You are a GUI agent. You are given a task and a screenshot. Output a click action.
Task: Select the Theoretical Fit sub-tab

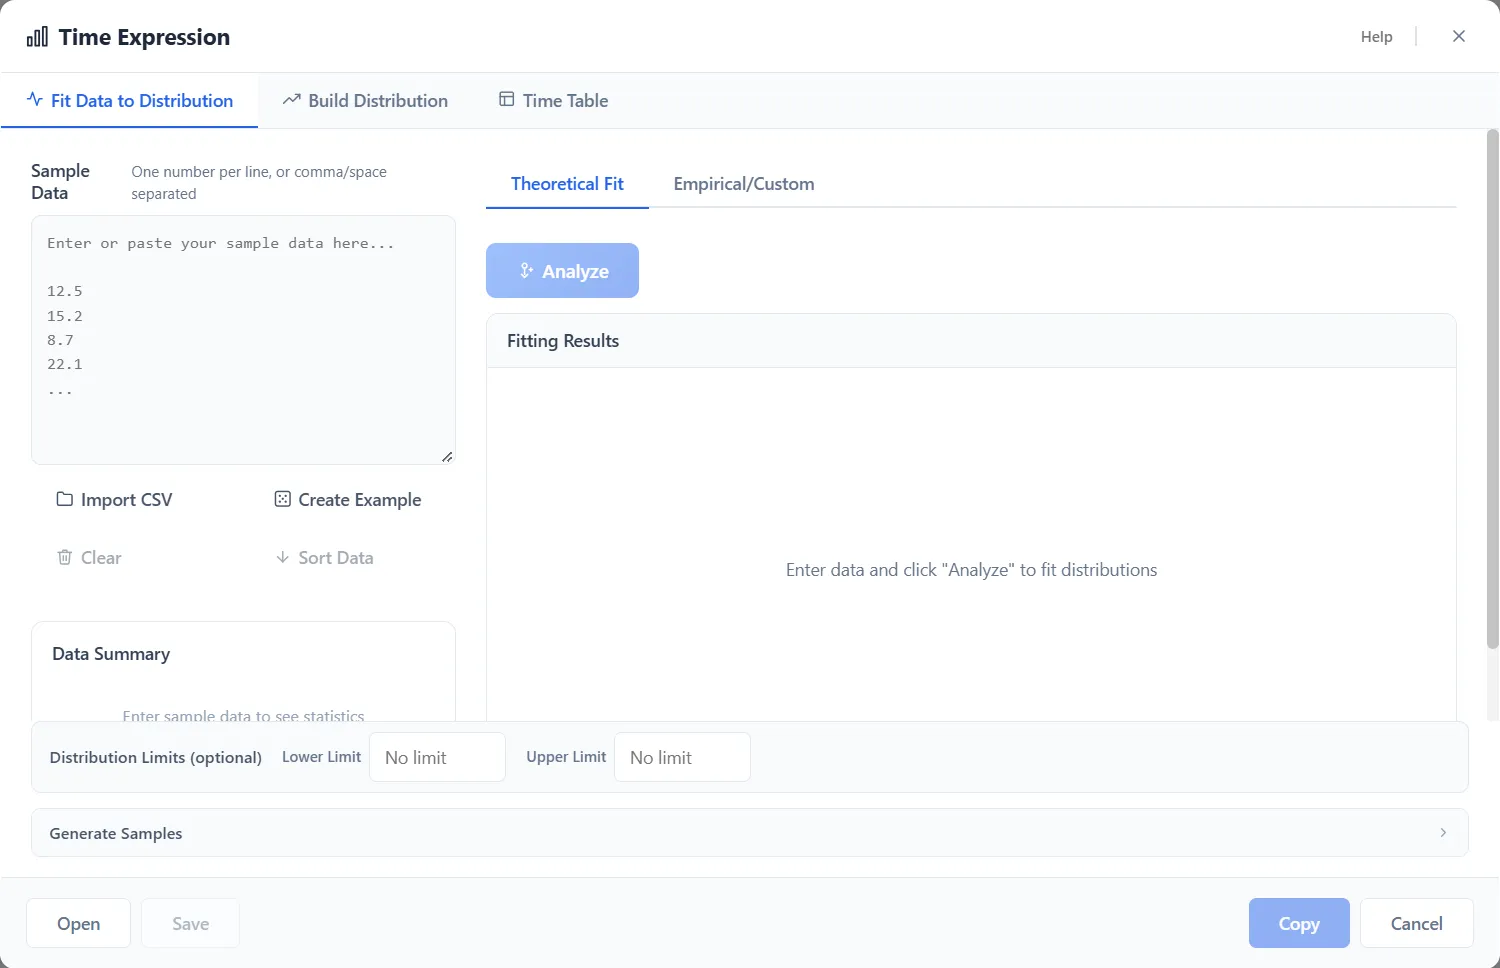coord(567,184)
